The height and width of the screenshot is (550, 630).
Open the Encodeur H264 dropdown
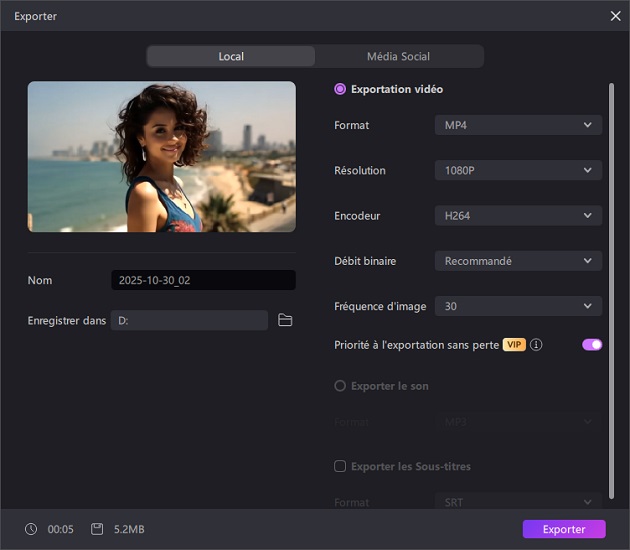[x=518, y=215]
